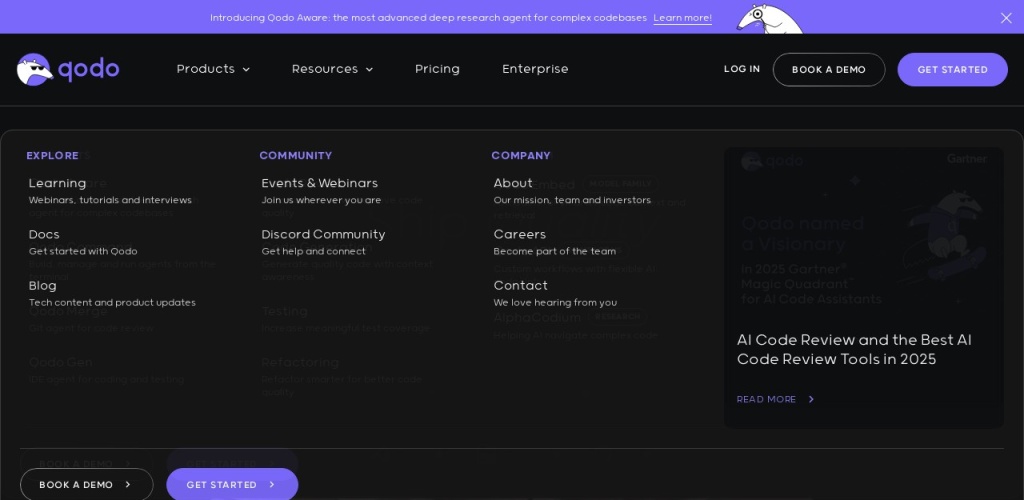Close the announcement banner
The width and height of the screenshot is (1024, 500).
pos(1006,18)
